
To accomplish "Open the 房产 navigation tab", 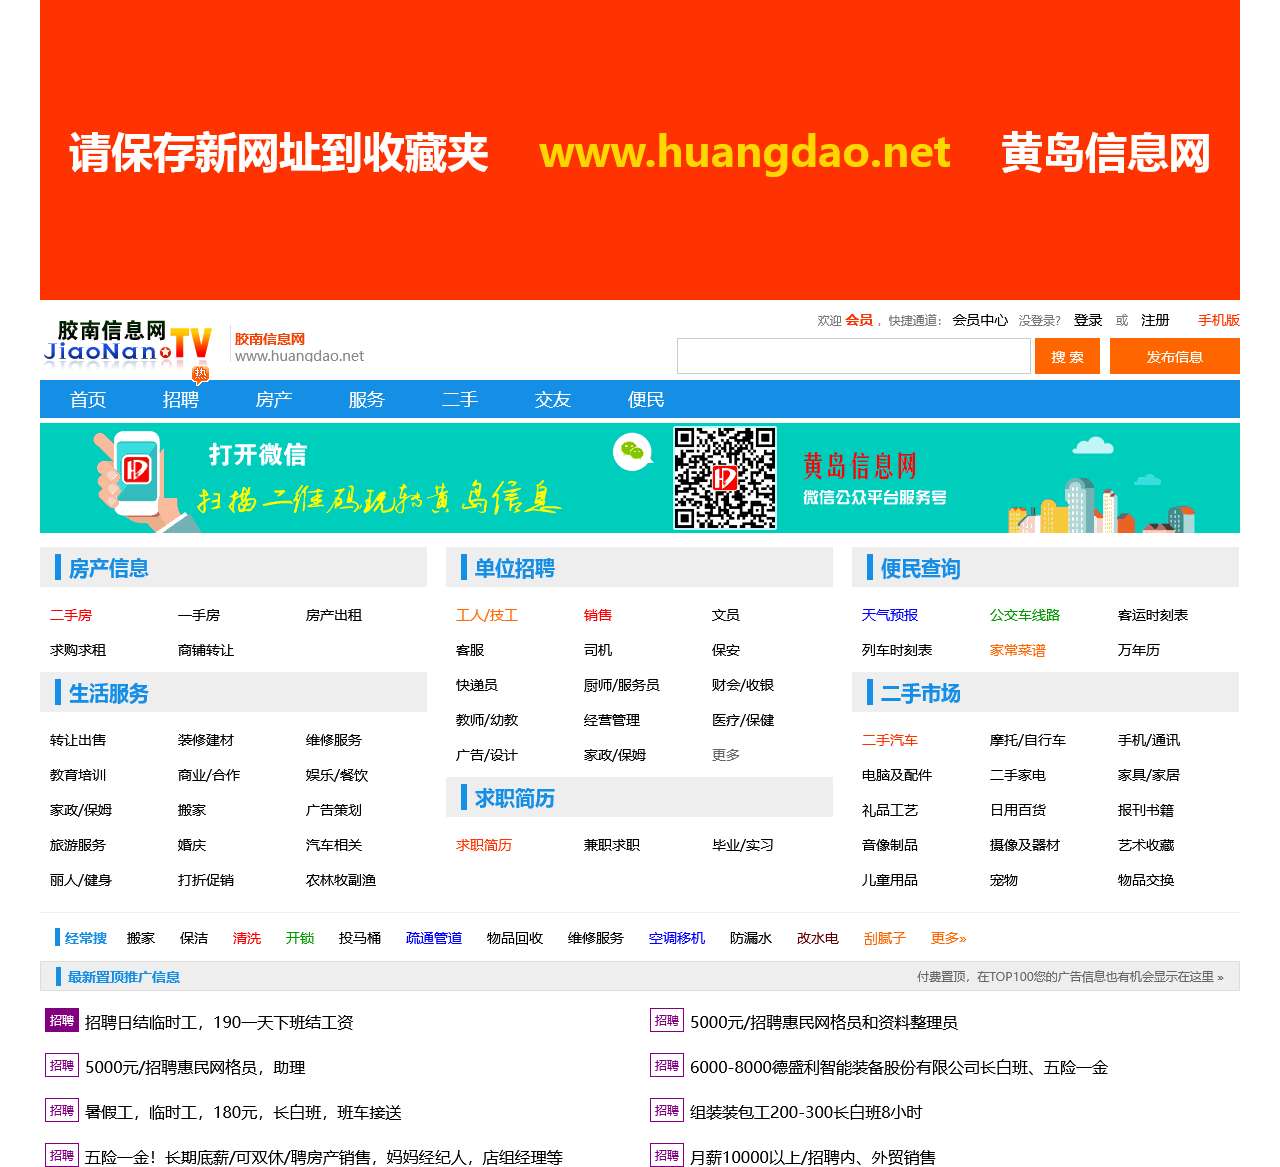I will (274, 400).
